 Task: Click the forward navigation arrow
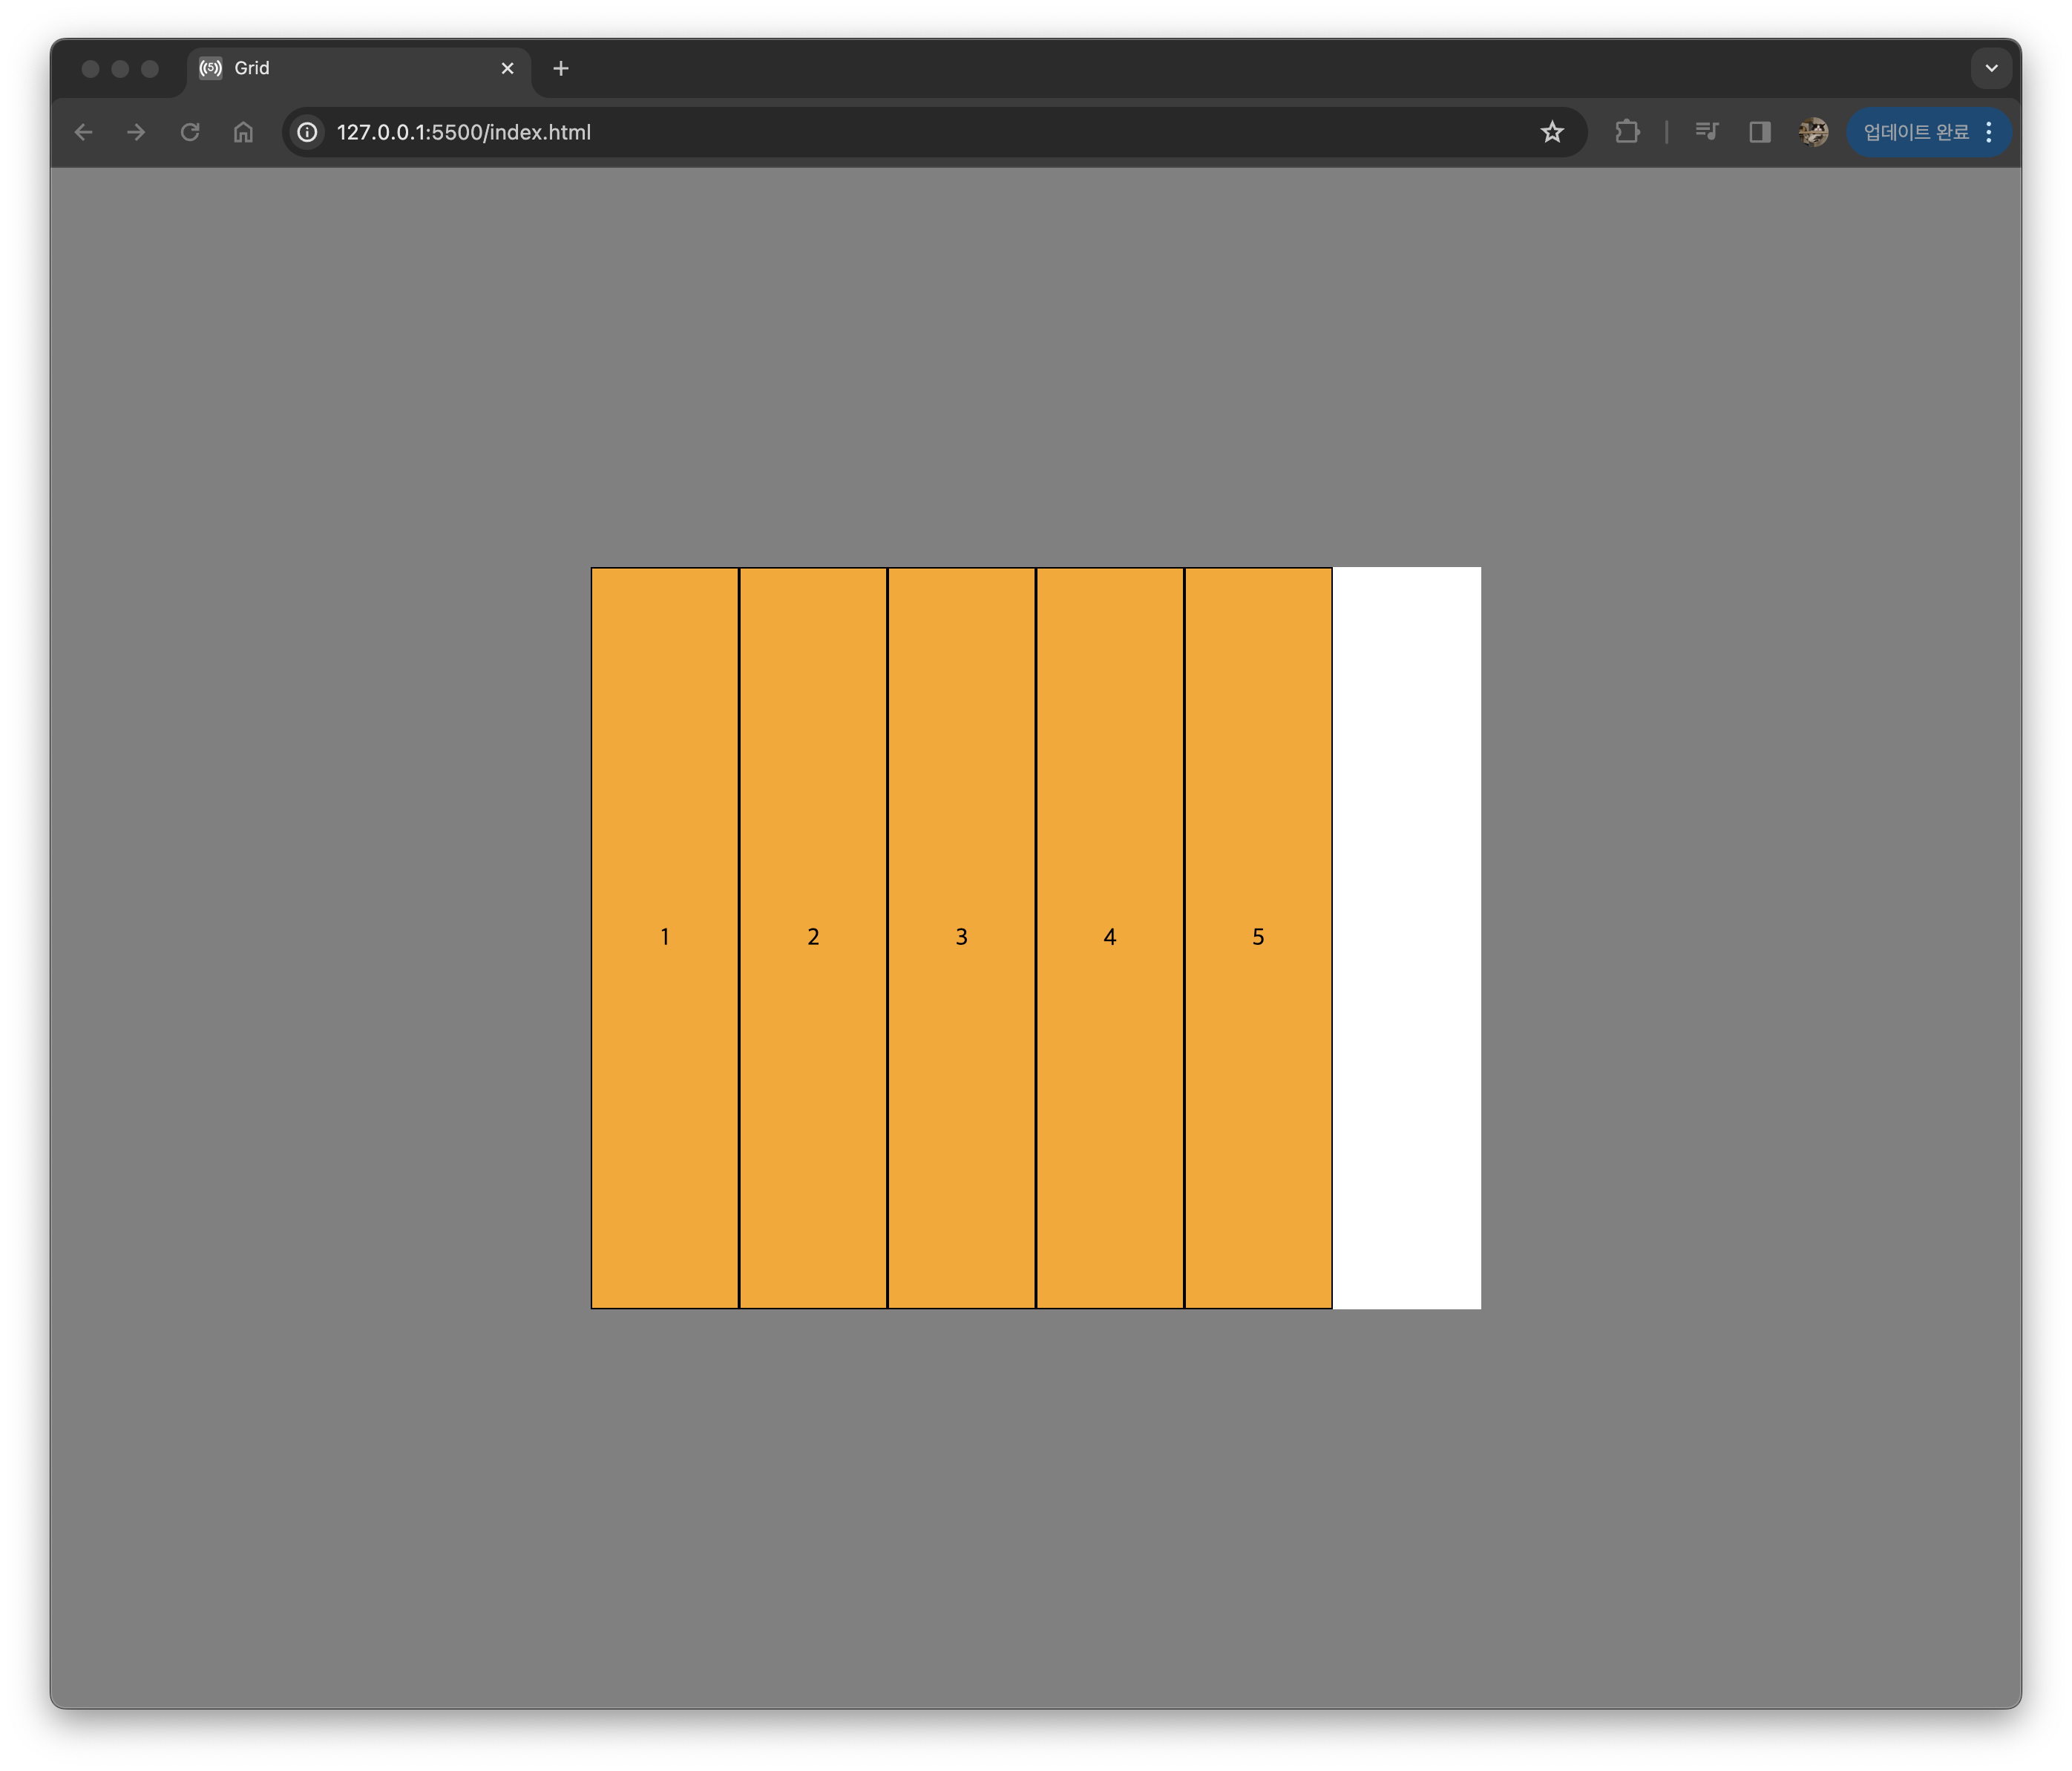[137, 132]
